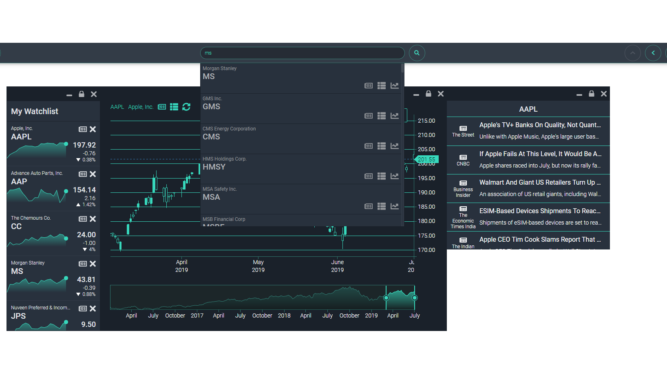The height and width of the screenshot is (375, 667).
Task: Minimize the AAPL news window
Action: (x=579, y=94)
